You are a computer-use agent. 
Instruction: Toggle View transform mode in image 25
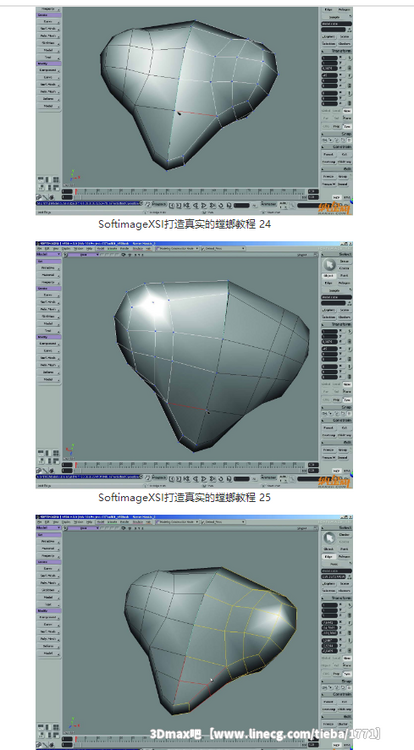click(x=347, y=384)
